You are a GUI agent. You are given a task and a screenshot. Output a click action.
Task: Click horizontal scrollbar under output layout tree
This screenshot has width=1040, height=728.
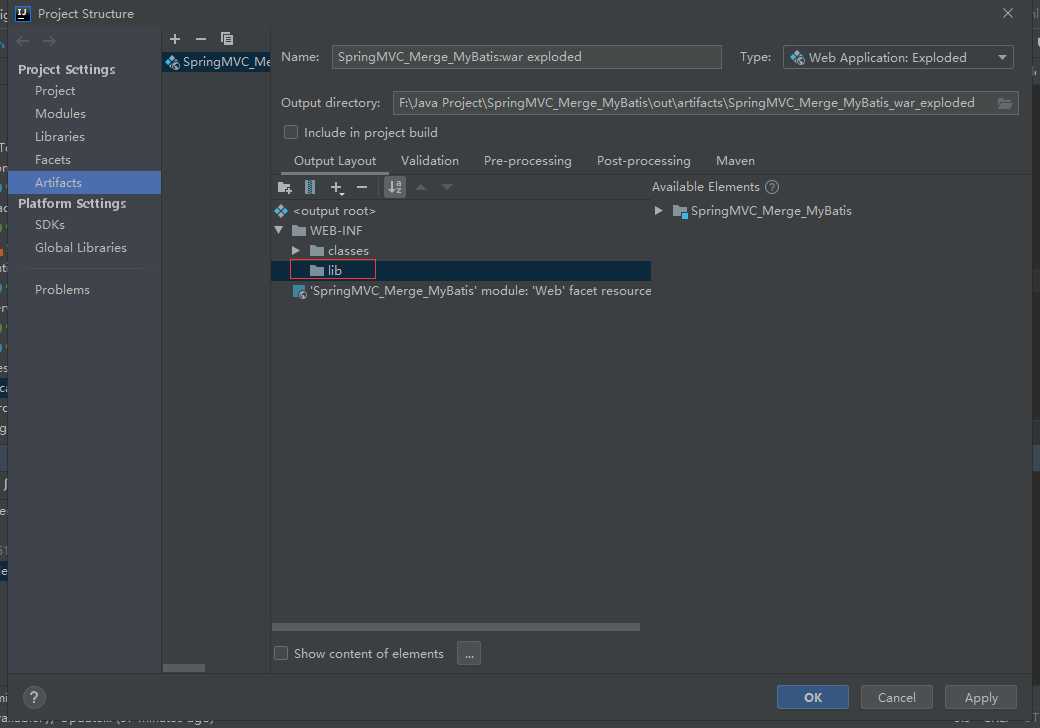click(456, 627)
